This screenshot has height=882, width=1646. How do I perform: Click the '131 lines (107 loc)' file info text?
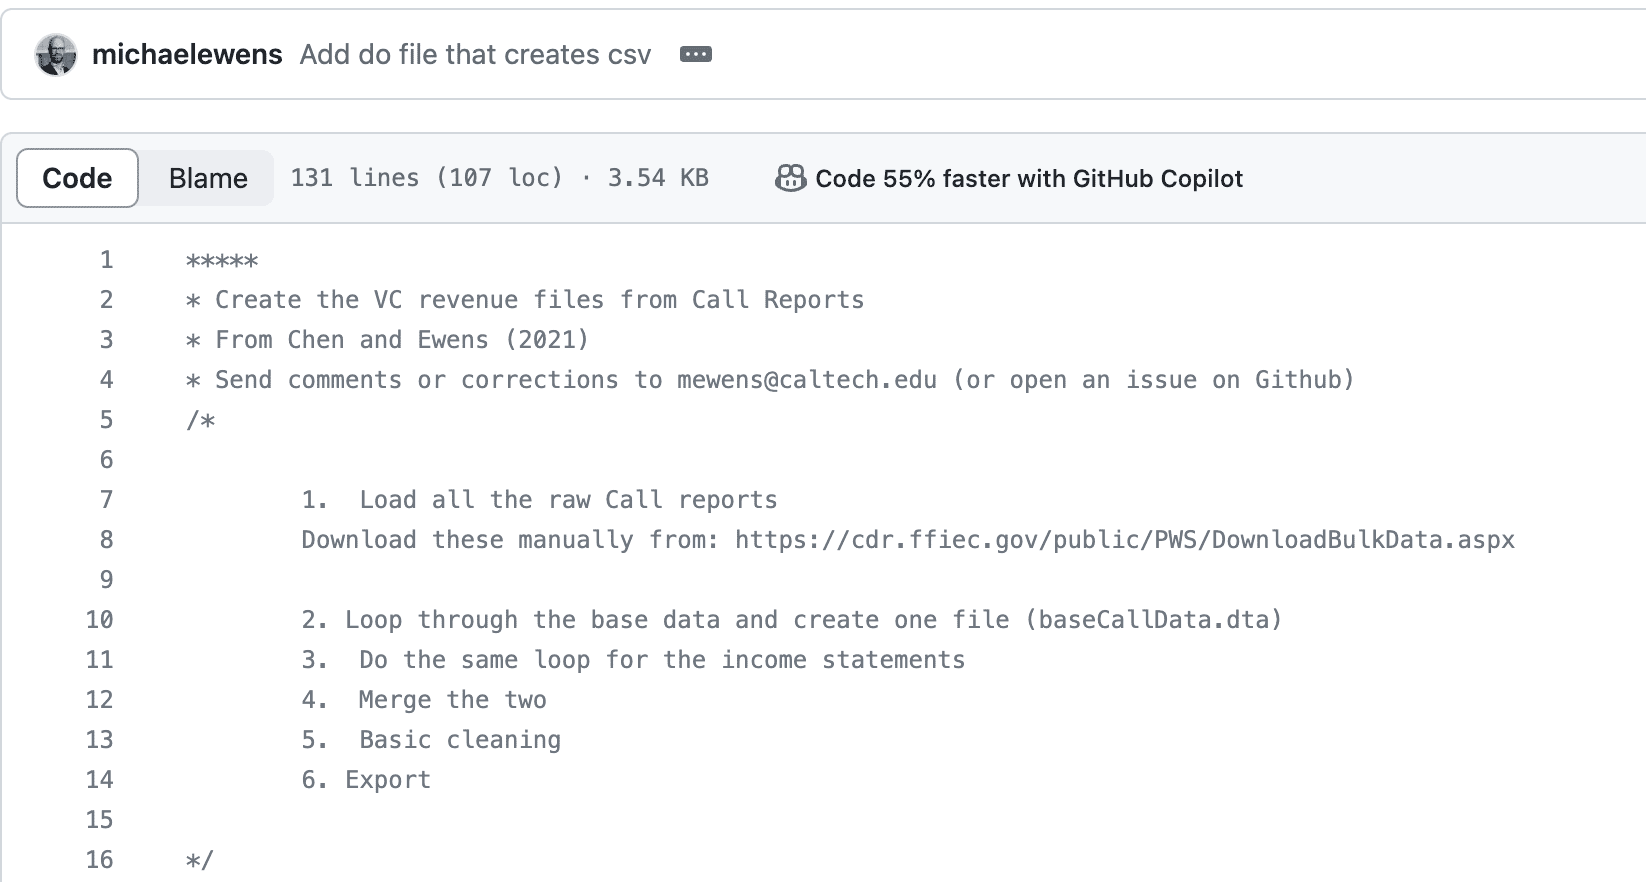(427, 178)
